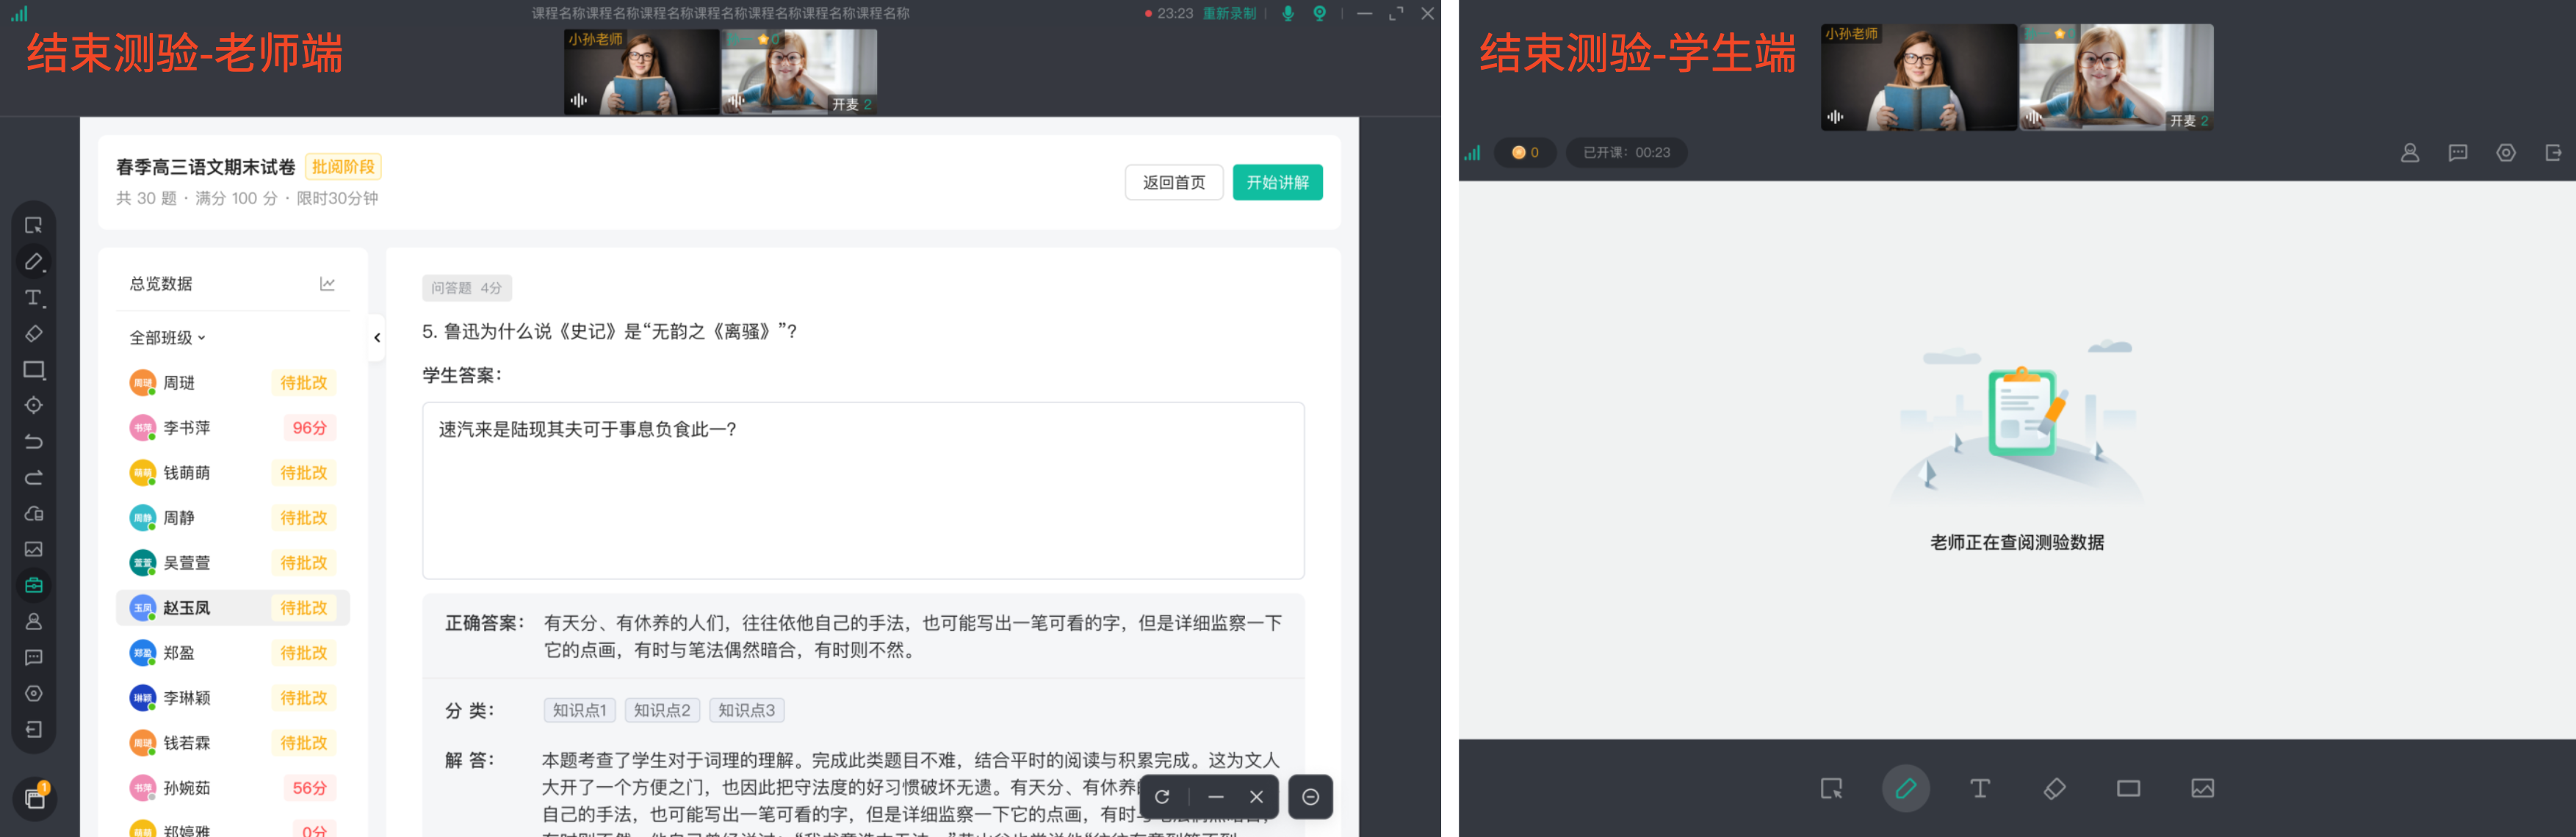Select student 钱若霖 in the list
Viewport: 2576px width, 837px height.
point(233,743)
